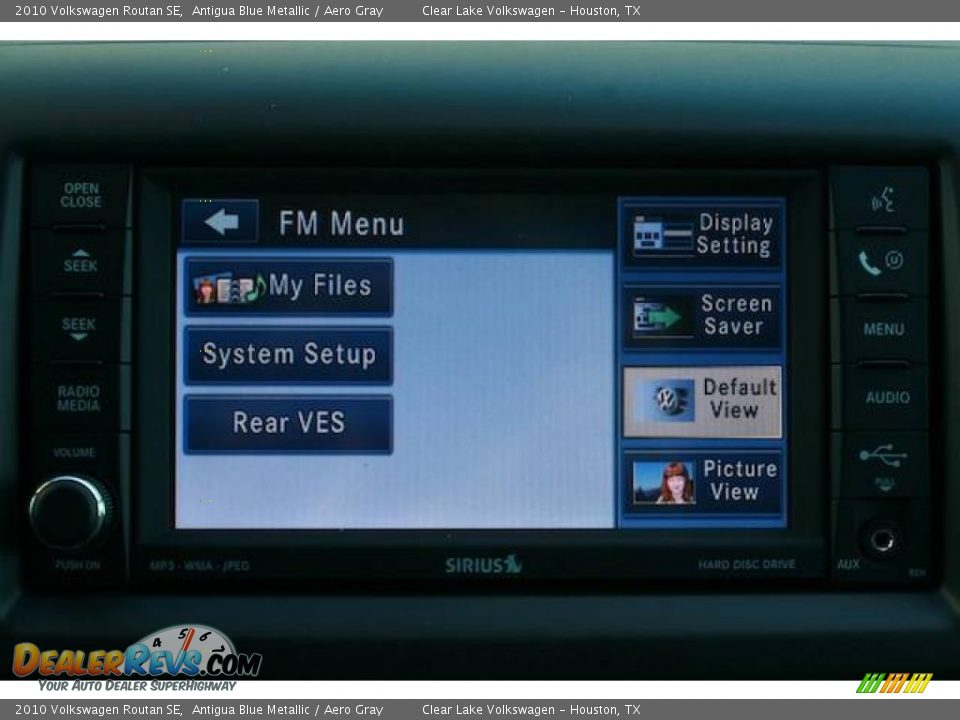Choose Picture View option
The height and width of the screenshot is (720, 960).
[702, 482]
